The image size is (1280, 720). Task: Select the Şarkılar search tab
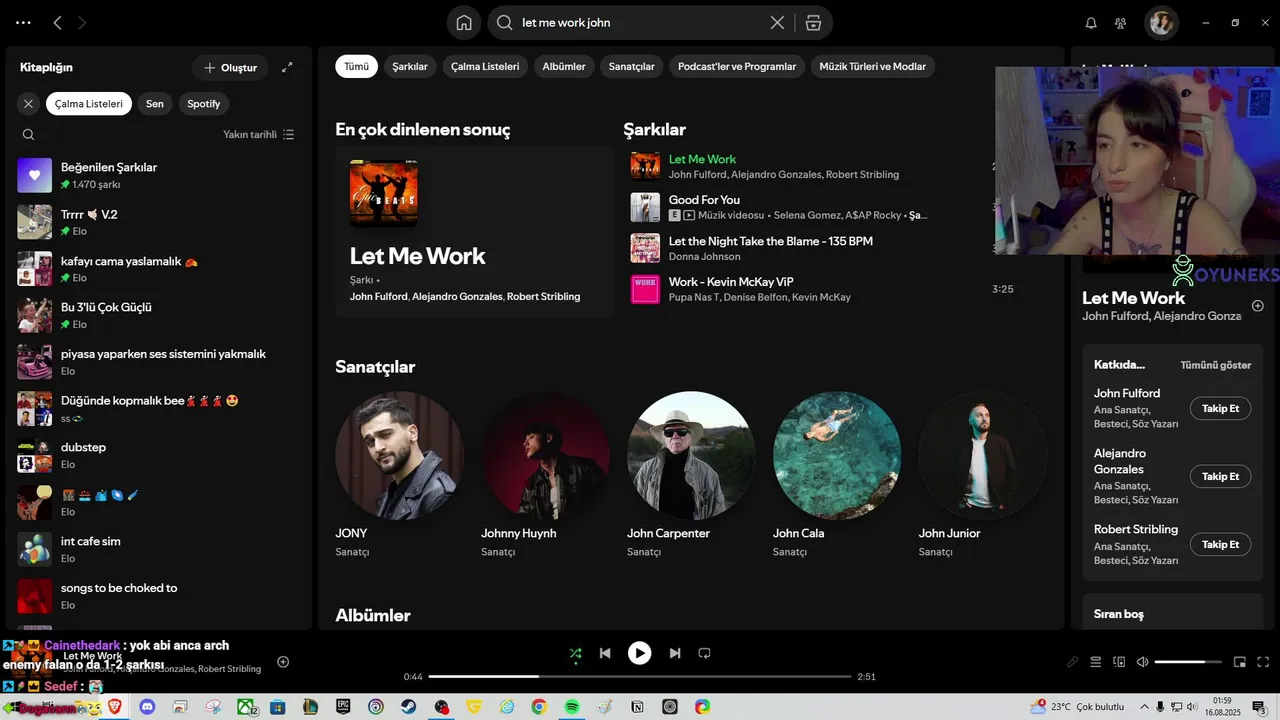tap(410, 66)
